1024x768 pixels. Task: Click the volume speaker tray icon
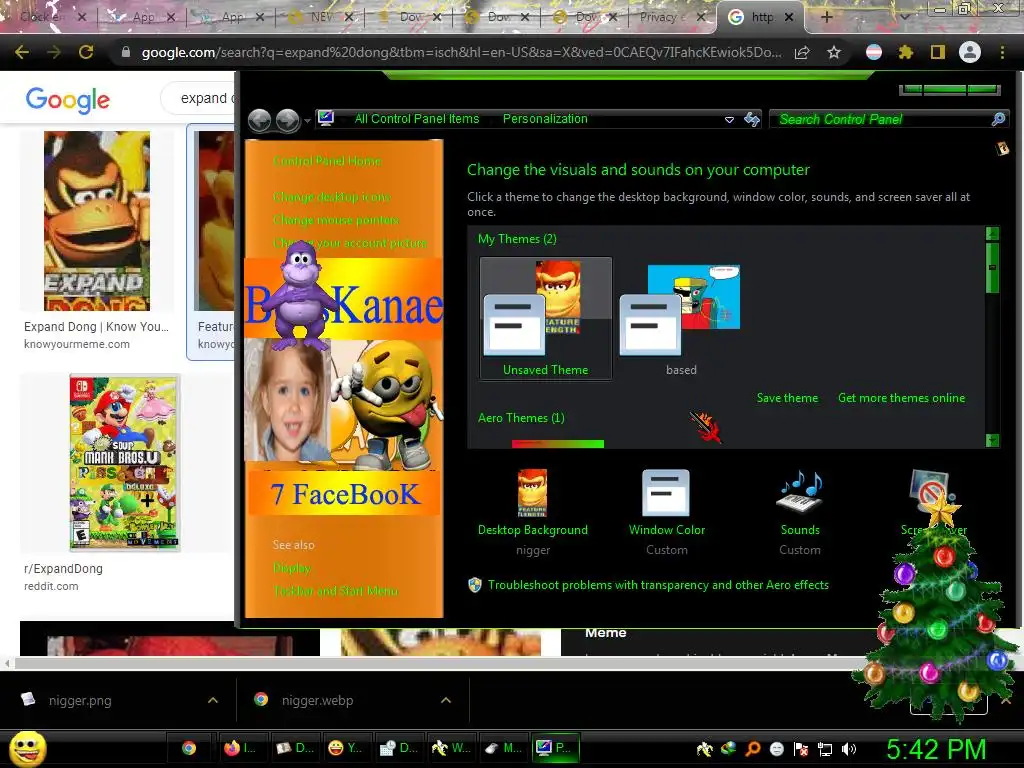pos(849,749)
